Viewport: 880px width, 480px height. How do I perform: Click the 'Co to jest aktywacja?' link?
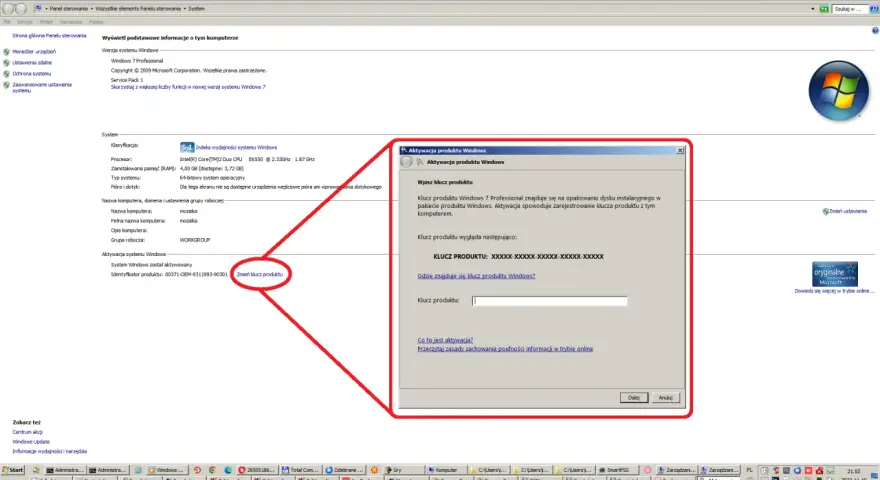click(x=445, y=340)
